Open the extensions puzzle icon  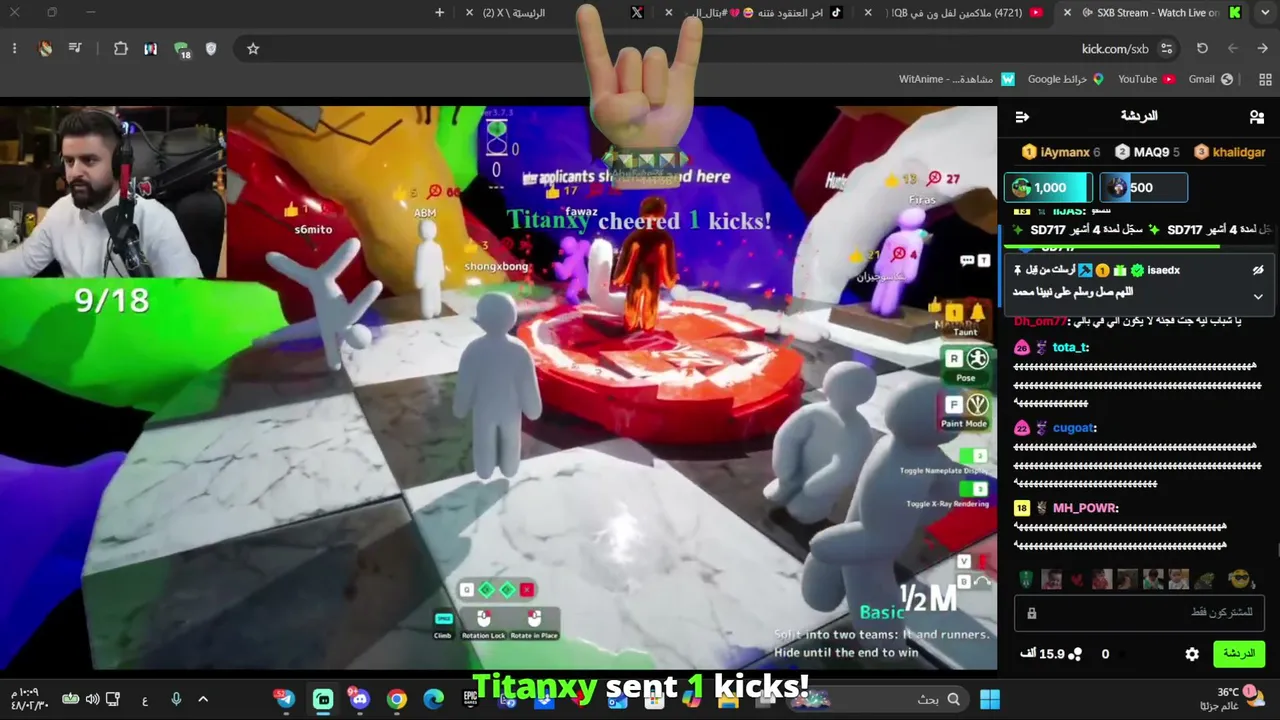coord(121,49)
